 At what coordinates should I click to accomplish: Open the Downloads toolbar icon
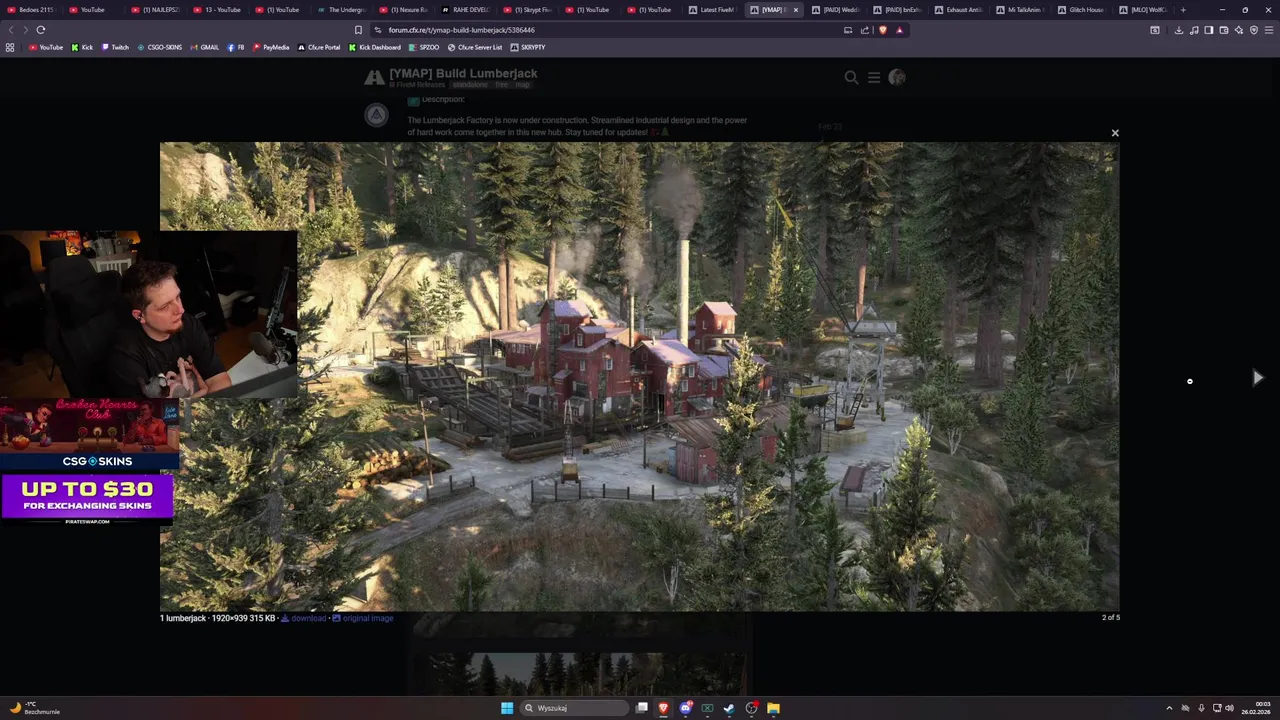1179,30
